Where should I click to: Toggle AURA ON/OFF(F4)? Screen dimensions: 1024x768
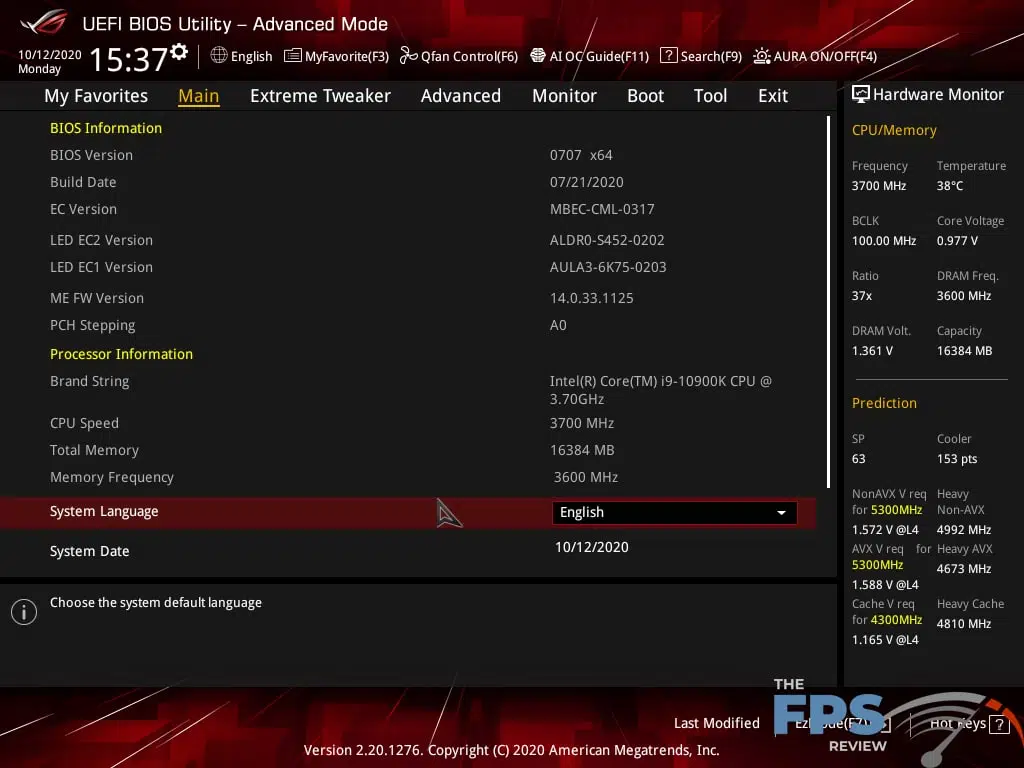pos(815,56)
